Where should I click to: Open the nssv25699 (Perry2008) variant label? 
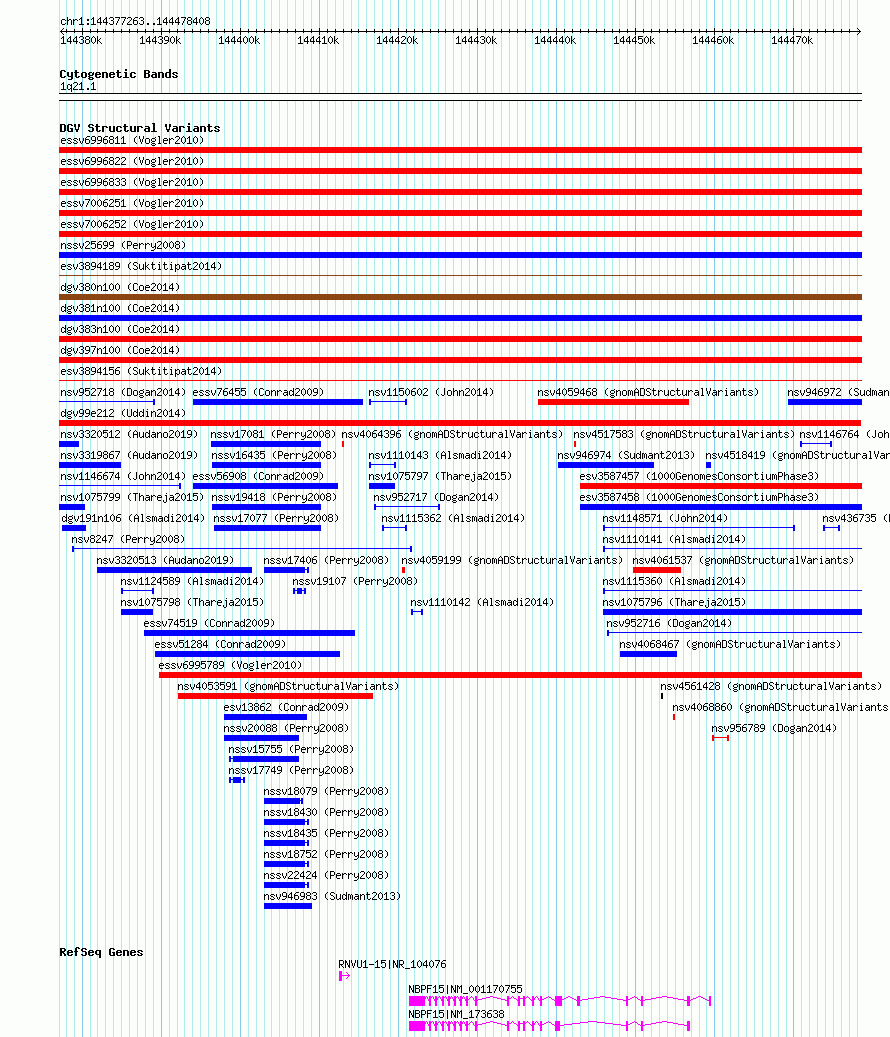[x=123, y=245]
